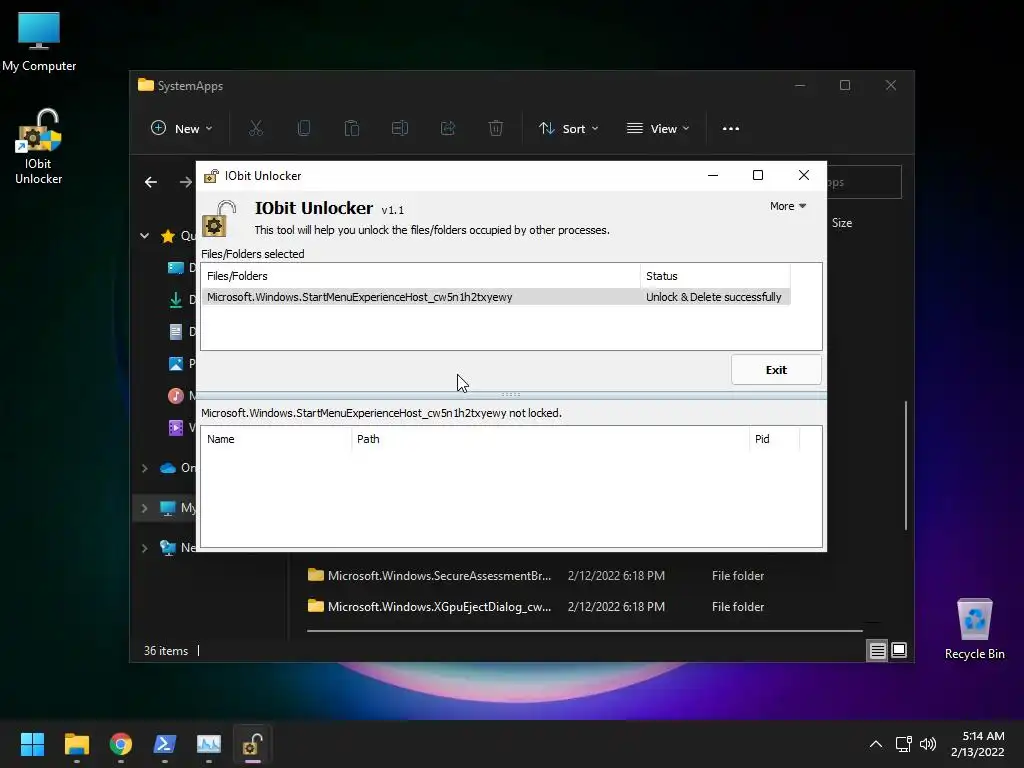Click Cut icon in SystemApps toolbar

click(x=256, y=128)
